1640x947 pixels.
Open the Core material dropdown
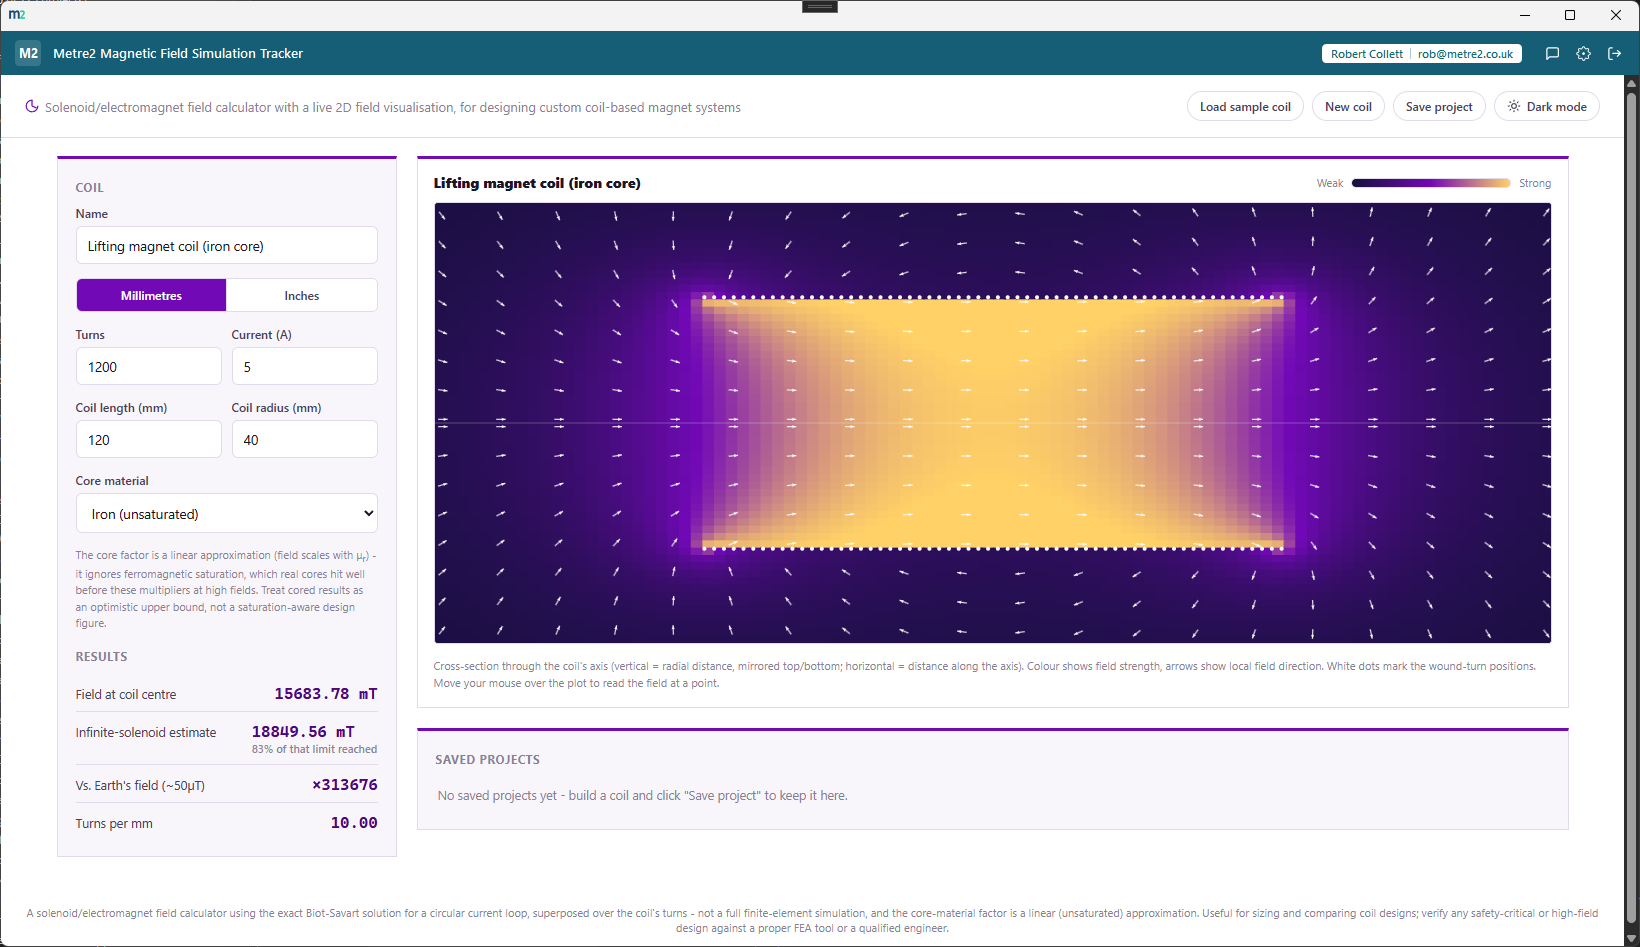coord(227,514)
